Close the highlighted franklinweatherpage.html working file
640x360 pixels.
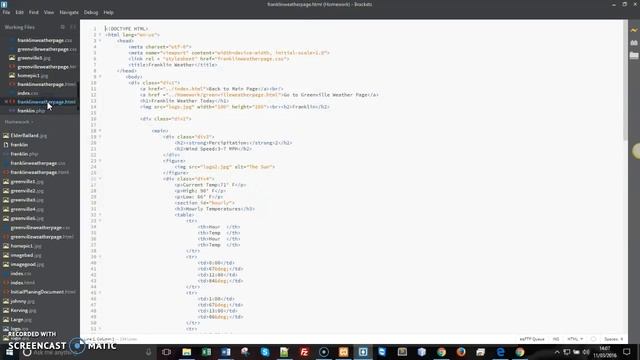(7, 102)
